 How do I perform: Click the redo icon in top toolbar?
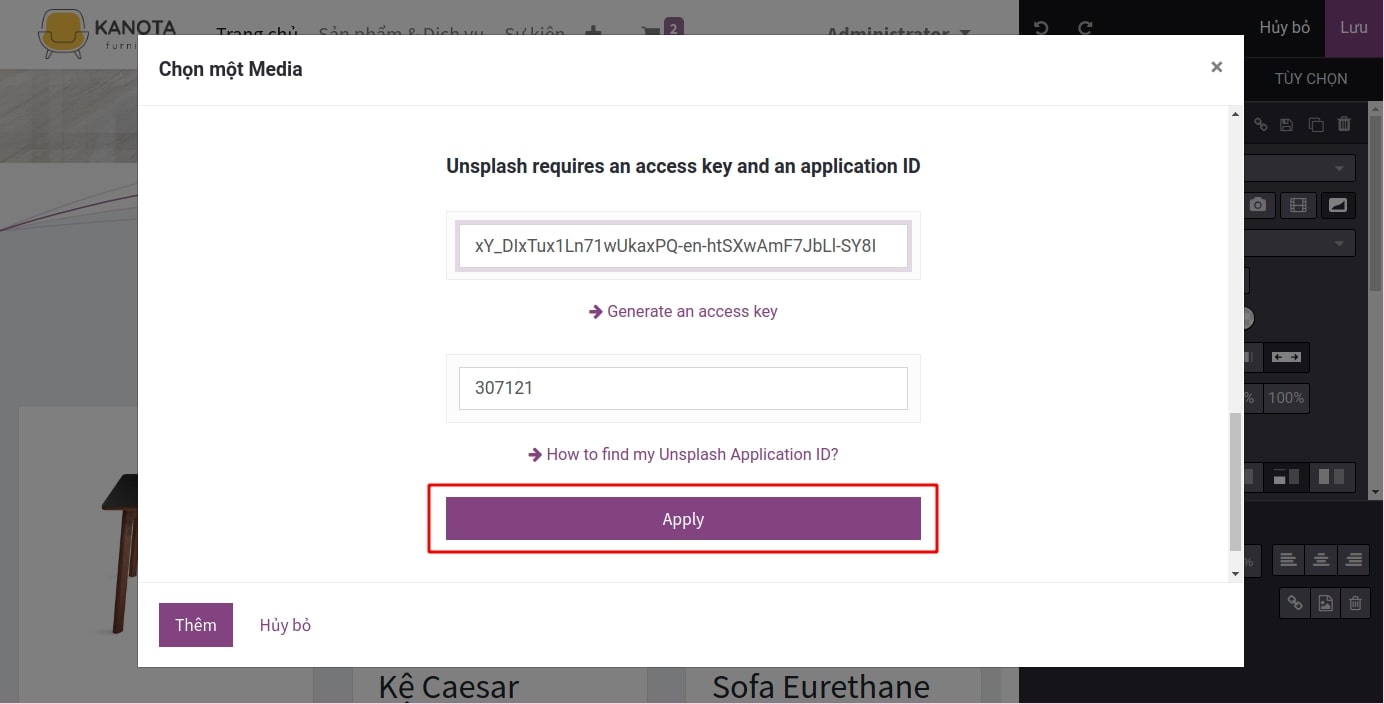pyautogui.click(x=1085, y=28)
